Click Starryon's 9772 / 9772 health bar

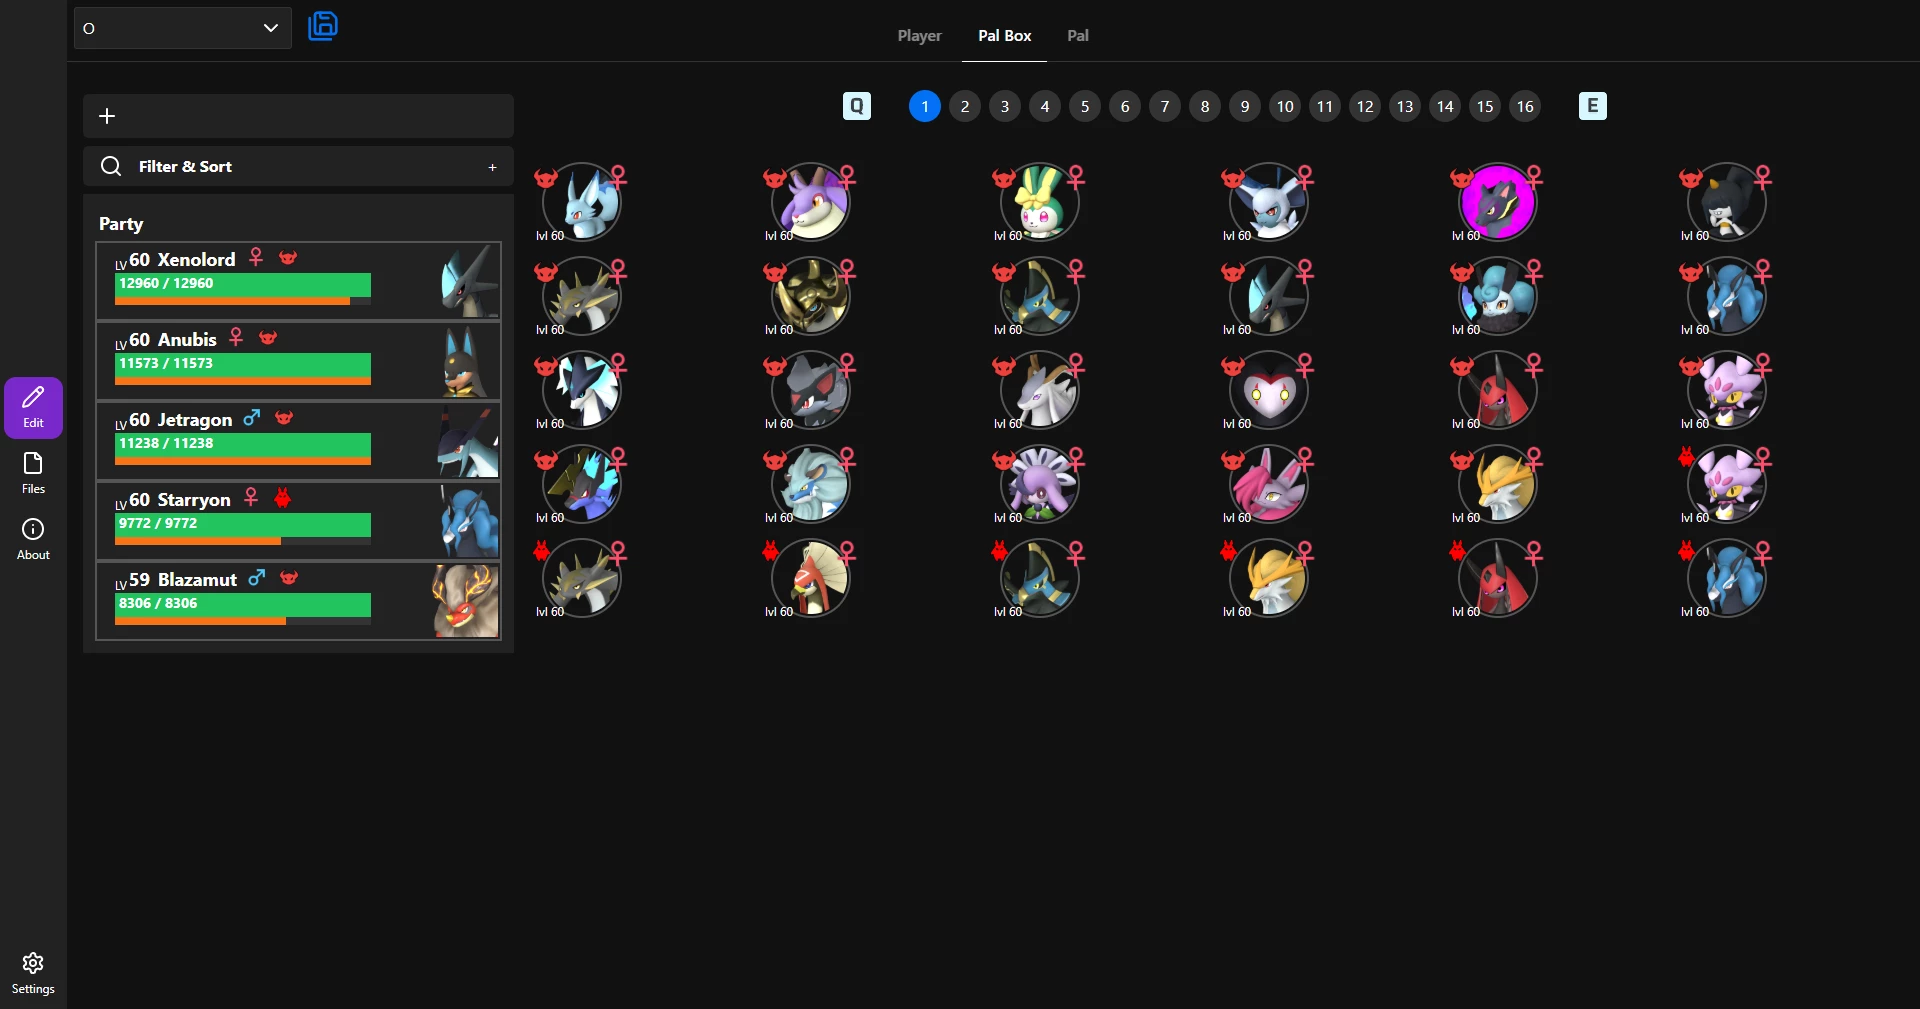pyautogui.click(x=243, y=525)
